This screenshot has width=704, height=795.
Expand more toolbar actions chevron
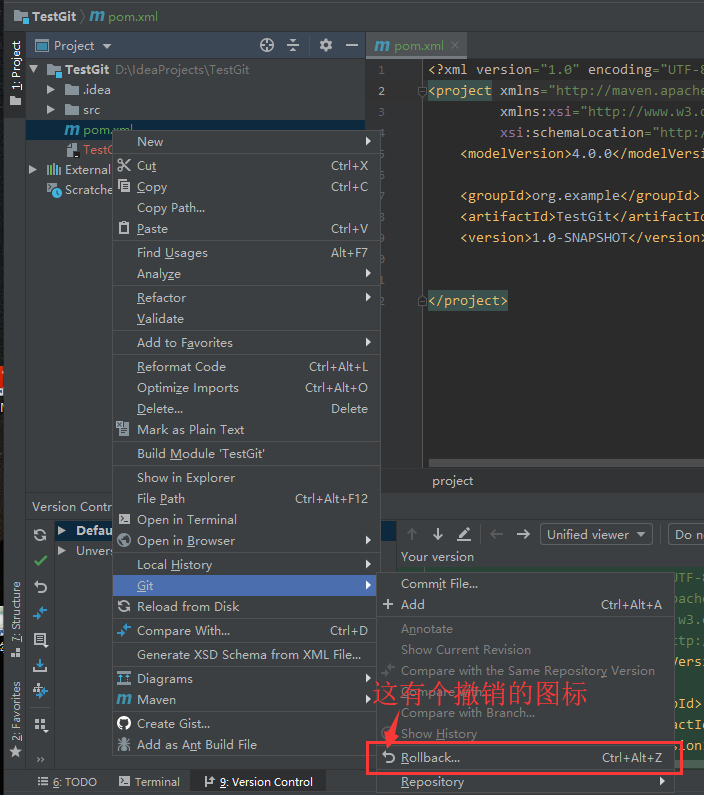[41, 759]
